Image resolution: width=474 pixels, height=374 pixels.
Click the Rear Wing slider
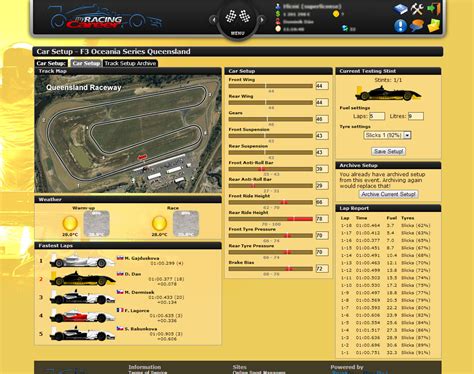click(x=271, y=103)
